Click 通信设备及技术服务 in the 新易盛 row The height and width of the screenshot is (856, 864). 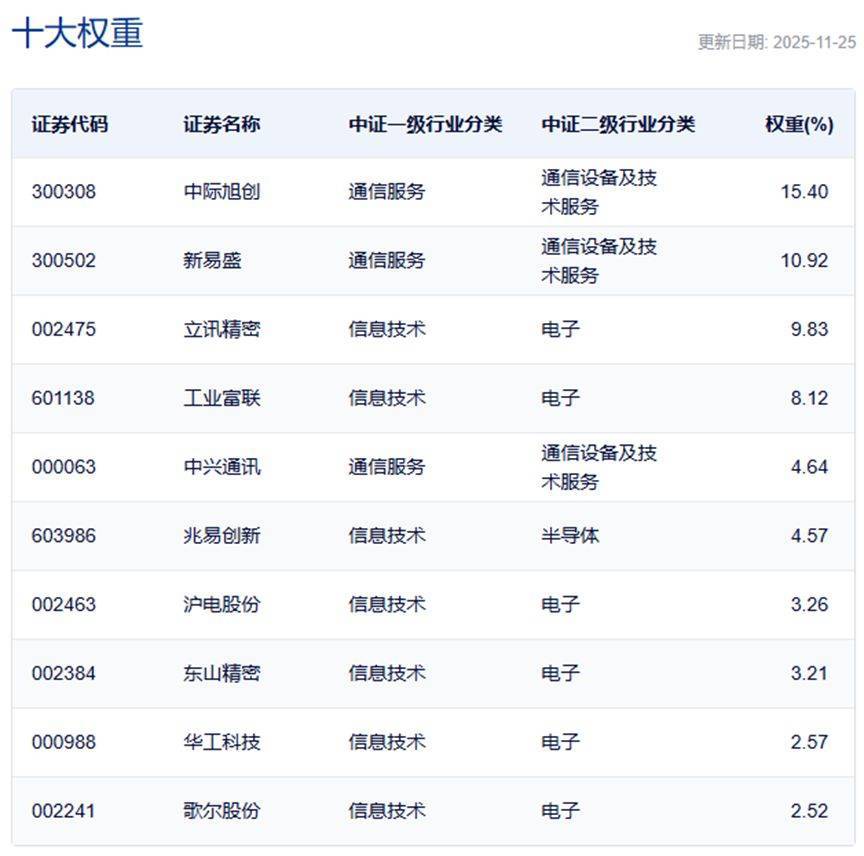click(x=599, y=260)
